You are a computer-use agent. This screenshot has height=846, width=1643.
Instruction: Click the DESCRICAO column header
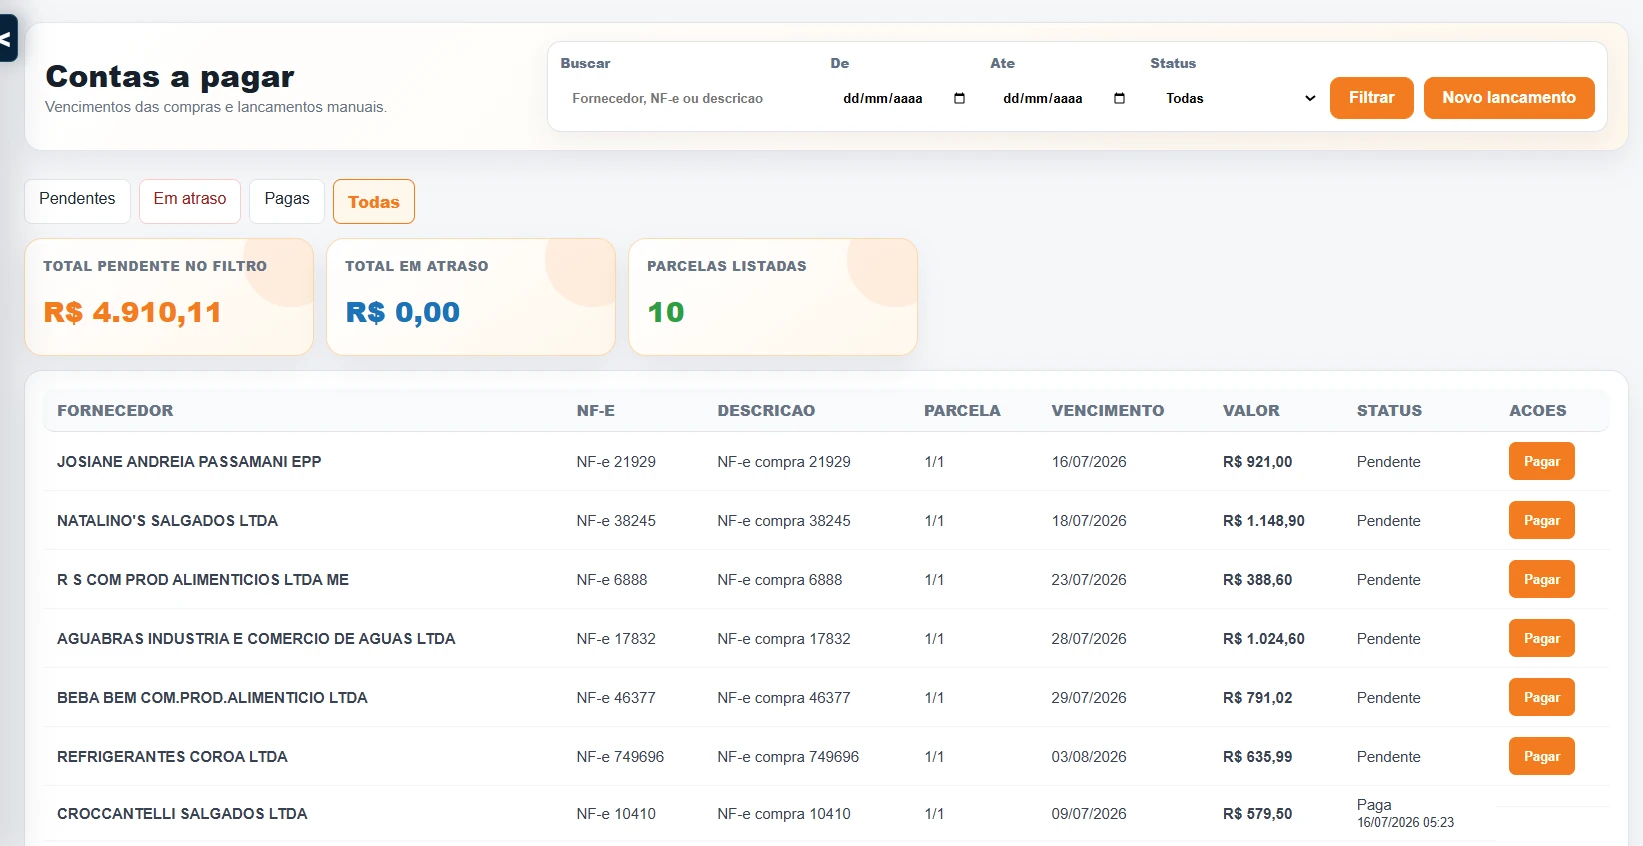(x=766, y=411)
